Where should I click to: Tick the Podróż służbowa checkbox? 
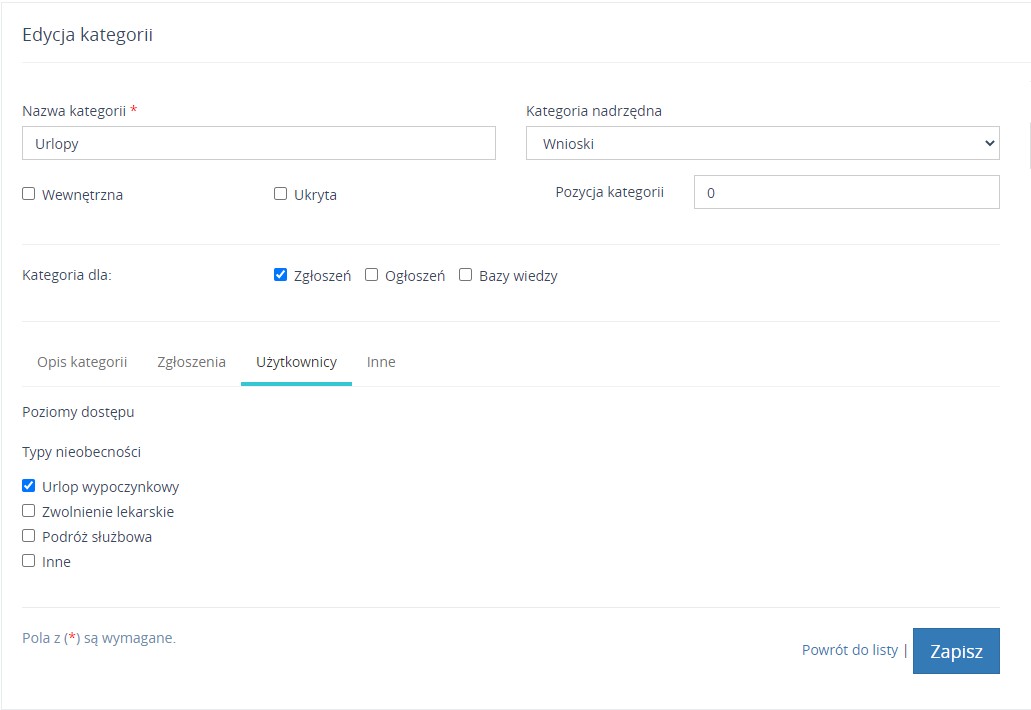pyautogui.click(x=29, y=536)
